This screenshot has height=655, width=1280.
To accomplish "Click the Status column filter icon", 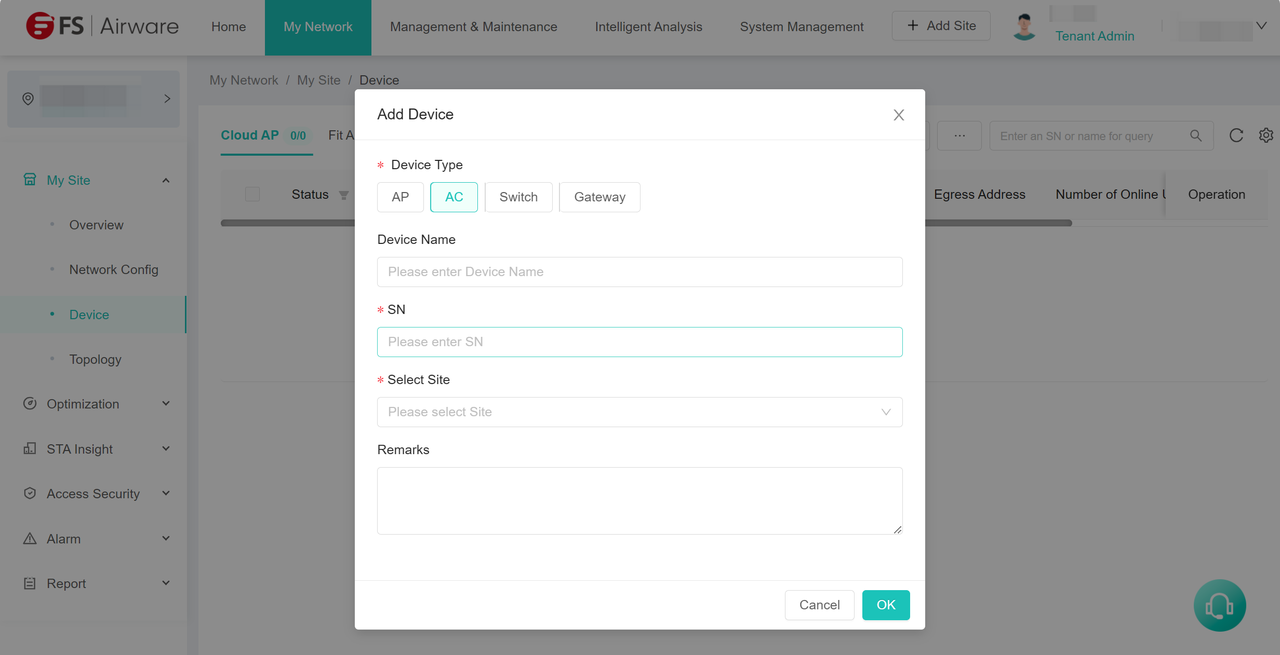I will (344, 195).
